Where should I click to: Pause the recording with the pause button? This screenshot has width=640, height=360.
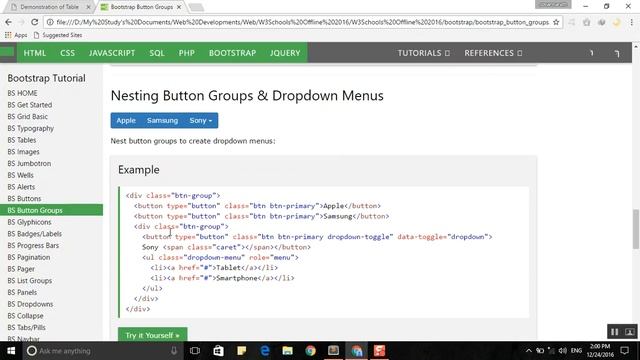[x=614, y=332]
